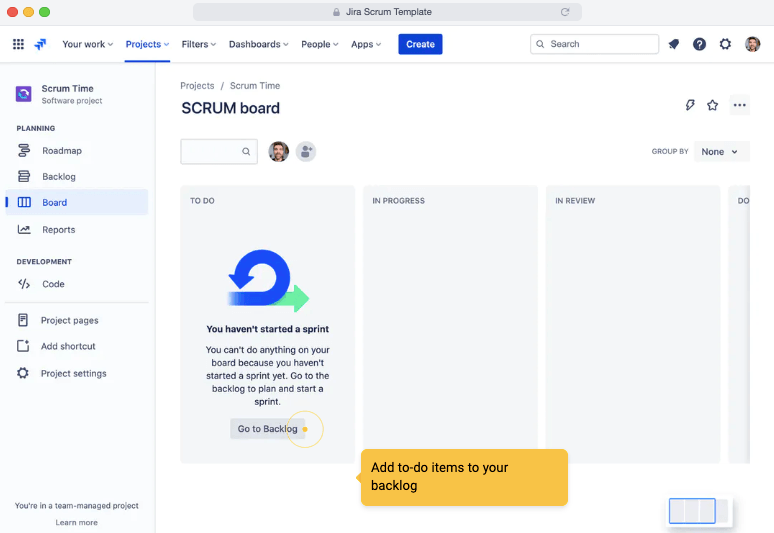Star the SCRUM board
This screenshot has height=533, width=774.
pos(712,105)
